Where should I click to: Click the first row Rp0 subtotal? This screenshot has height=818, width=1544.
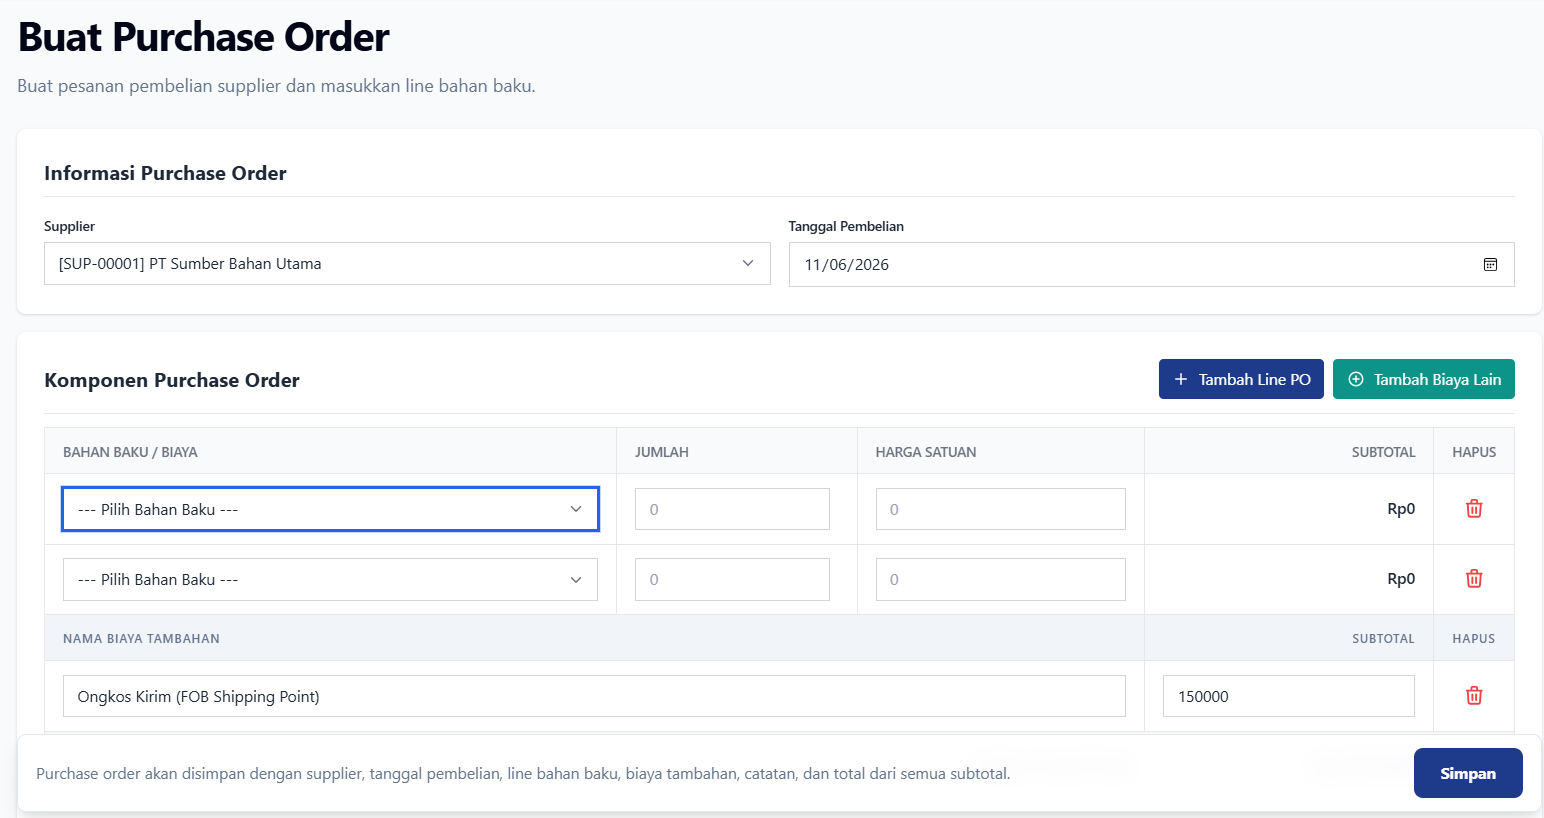[x=1401, y=509]
